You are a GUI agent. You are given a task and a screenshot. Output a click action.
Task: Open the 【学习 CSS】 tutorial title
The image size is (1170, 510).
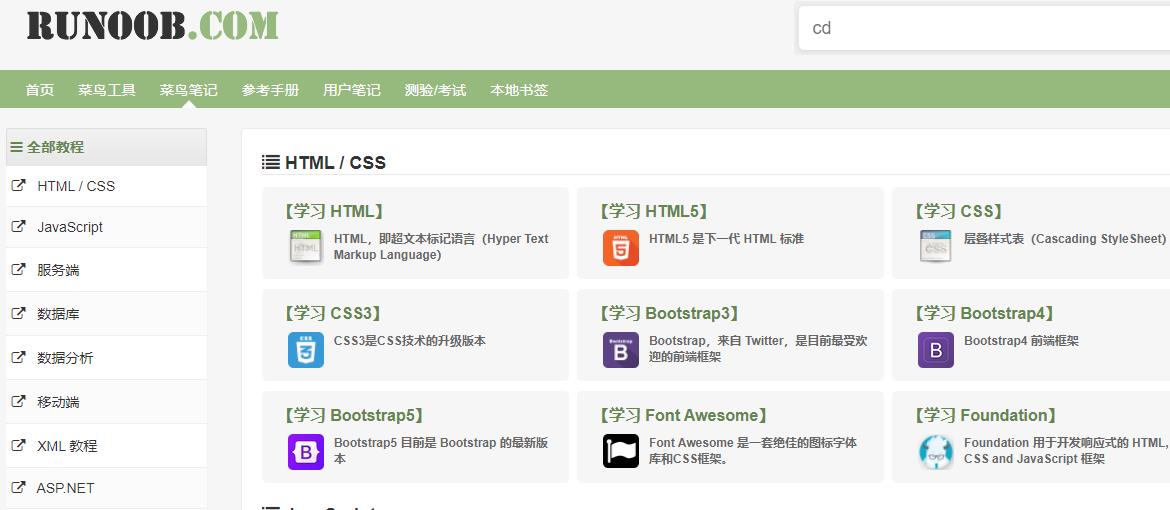click(x=959, y=211)
